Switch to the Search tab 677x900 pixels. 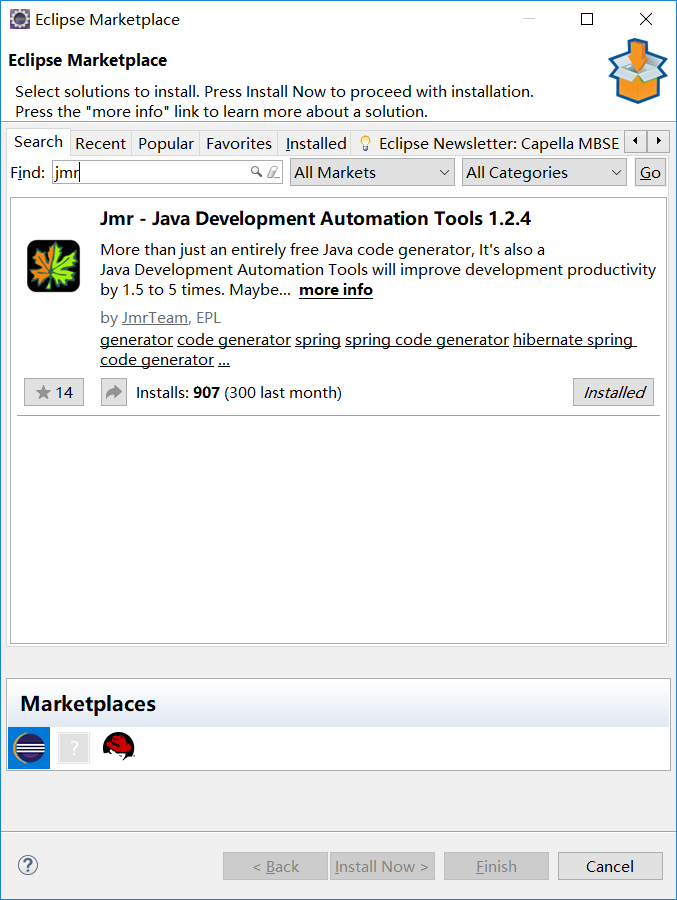(38, 142)
